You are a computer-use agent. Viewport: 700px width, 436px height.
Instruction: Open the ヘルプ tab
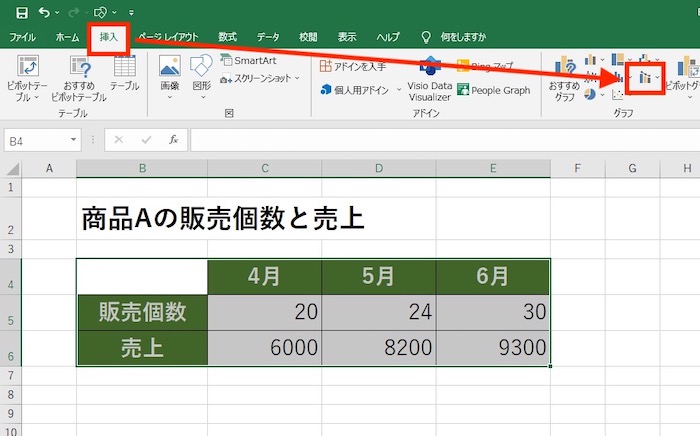coord(388,37)
